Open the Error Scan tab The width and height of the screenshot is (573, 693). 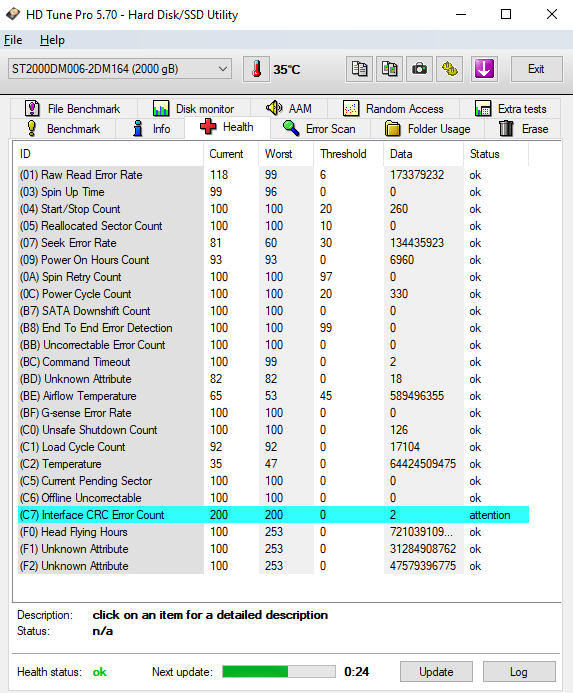pos(319,129)
